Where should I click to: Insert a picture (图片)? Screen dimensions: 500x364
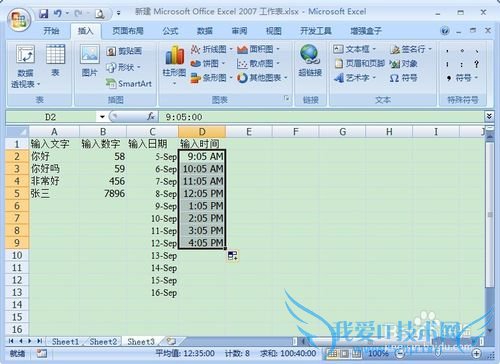pos(89,61)
